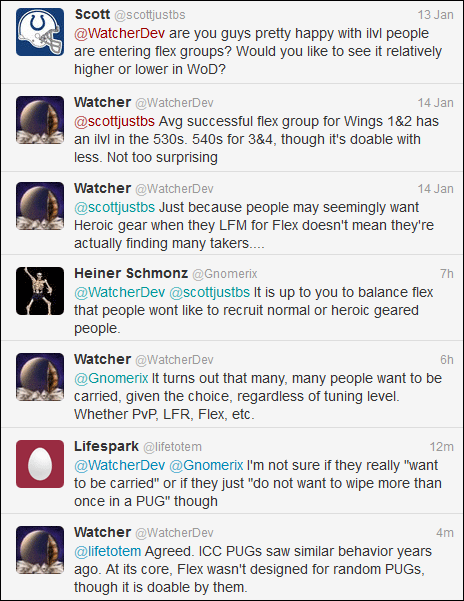
Task: Open Scott's profile name link
Action: tap(92, 15)
